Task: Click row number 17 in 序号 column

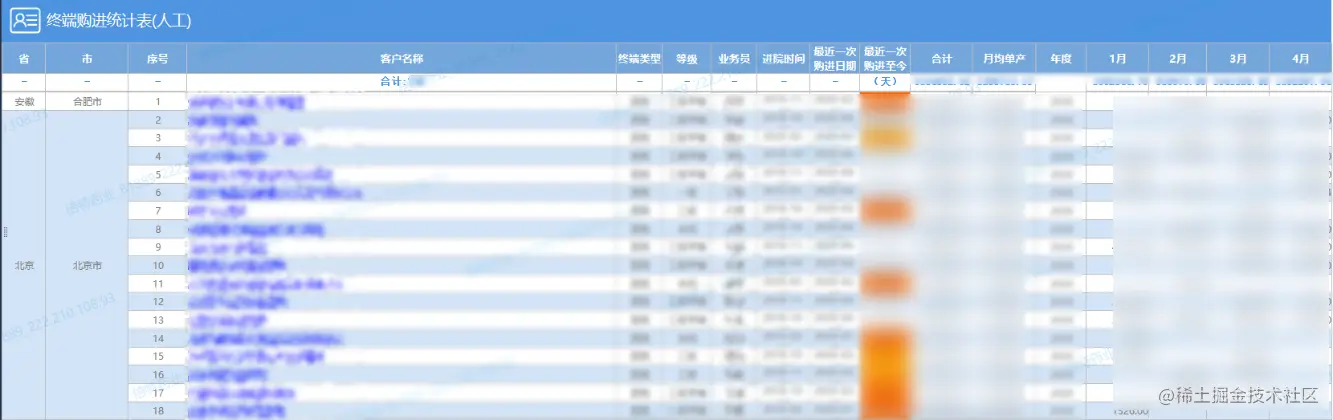Action: click(x=158, y=392)
